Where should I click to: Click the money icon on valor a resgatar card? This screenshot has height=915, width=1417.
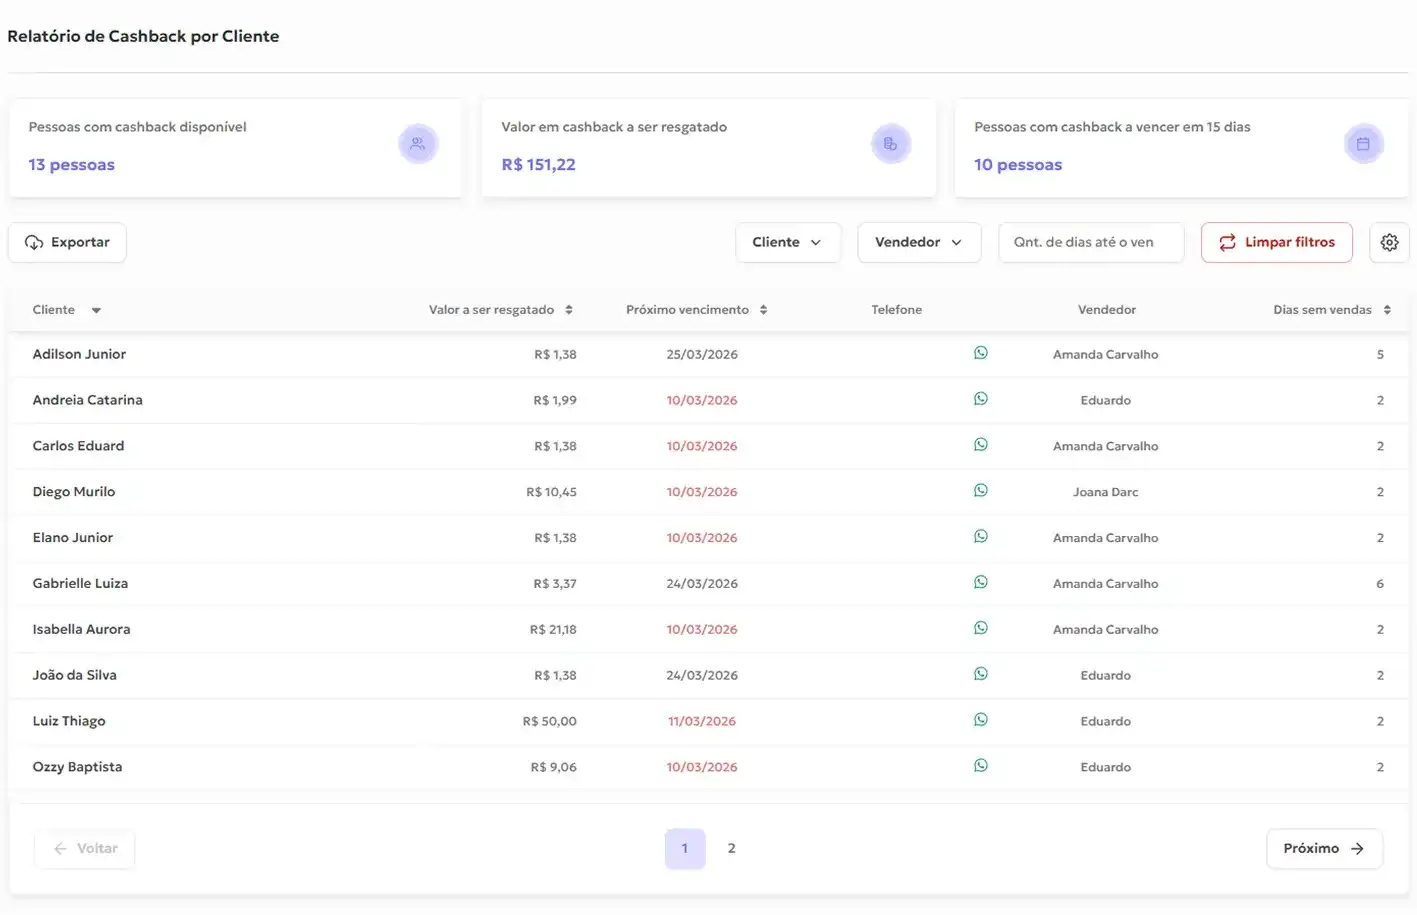pos(890,143)
